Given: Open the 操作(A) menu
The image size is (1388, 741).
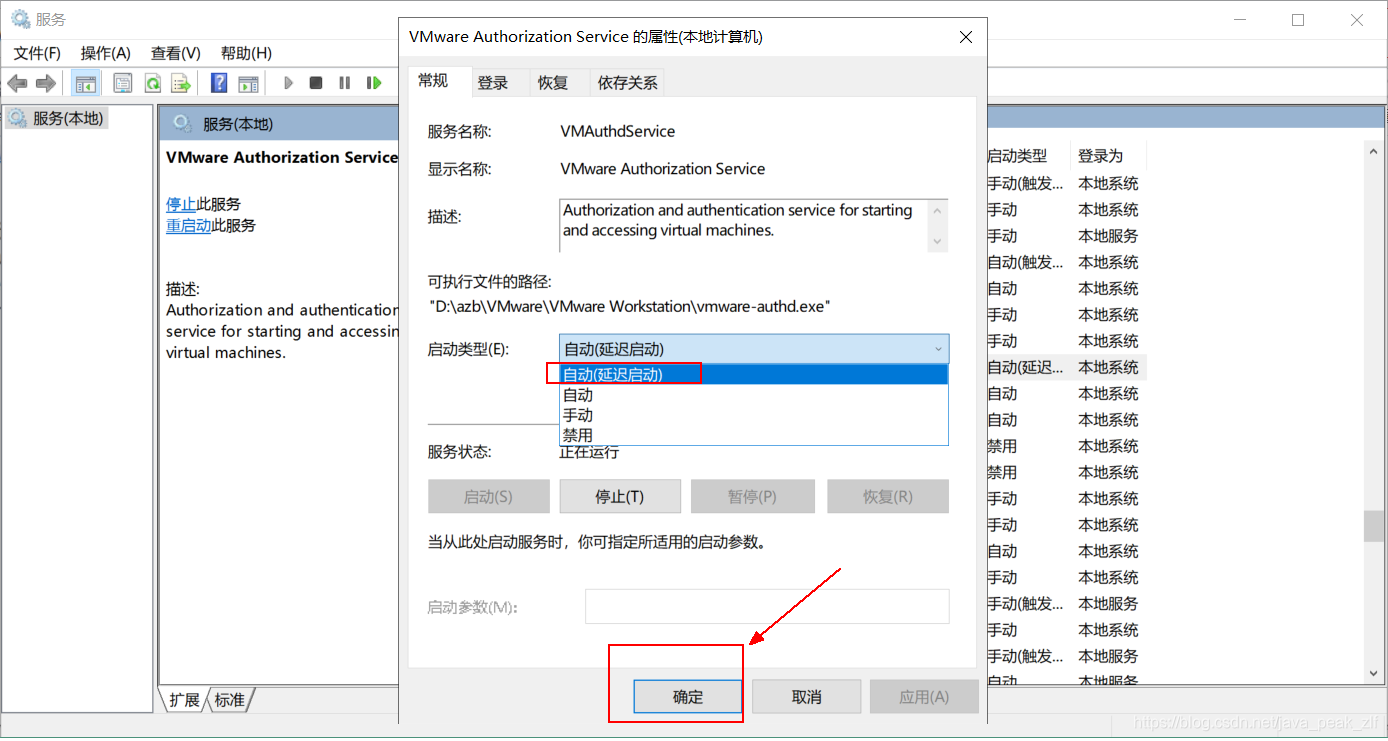Looking at the screenshot, I should pos(106,53).
